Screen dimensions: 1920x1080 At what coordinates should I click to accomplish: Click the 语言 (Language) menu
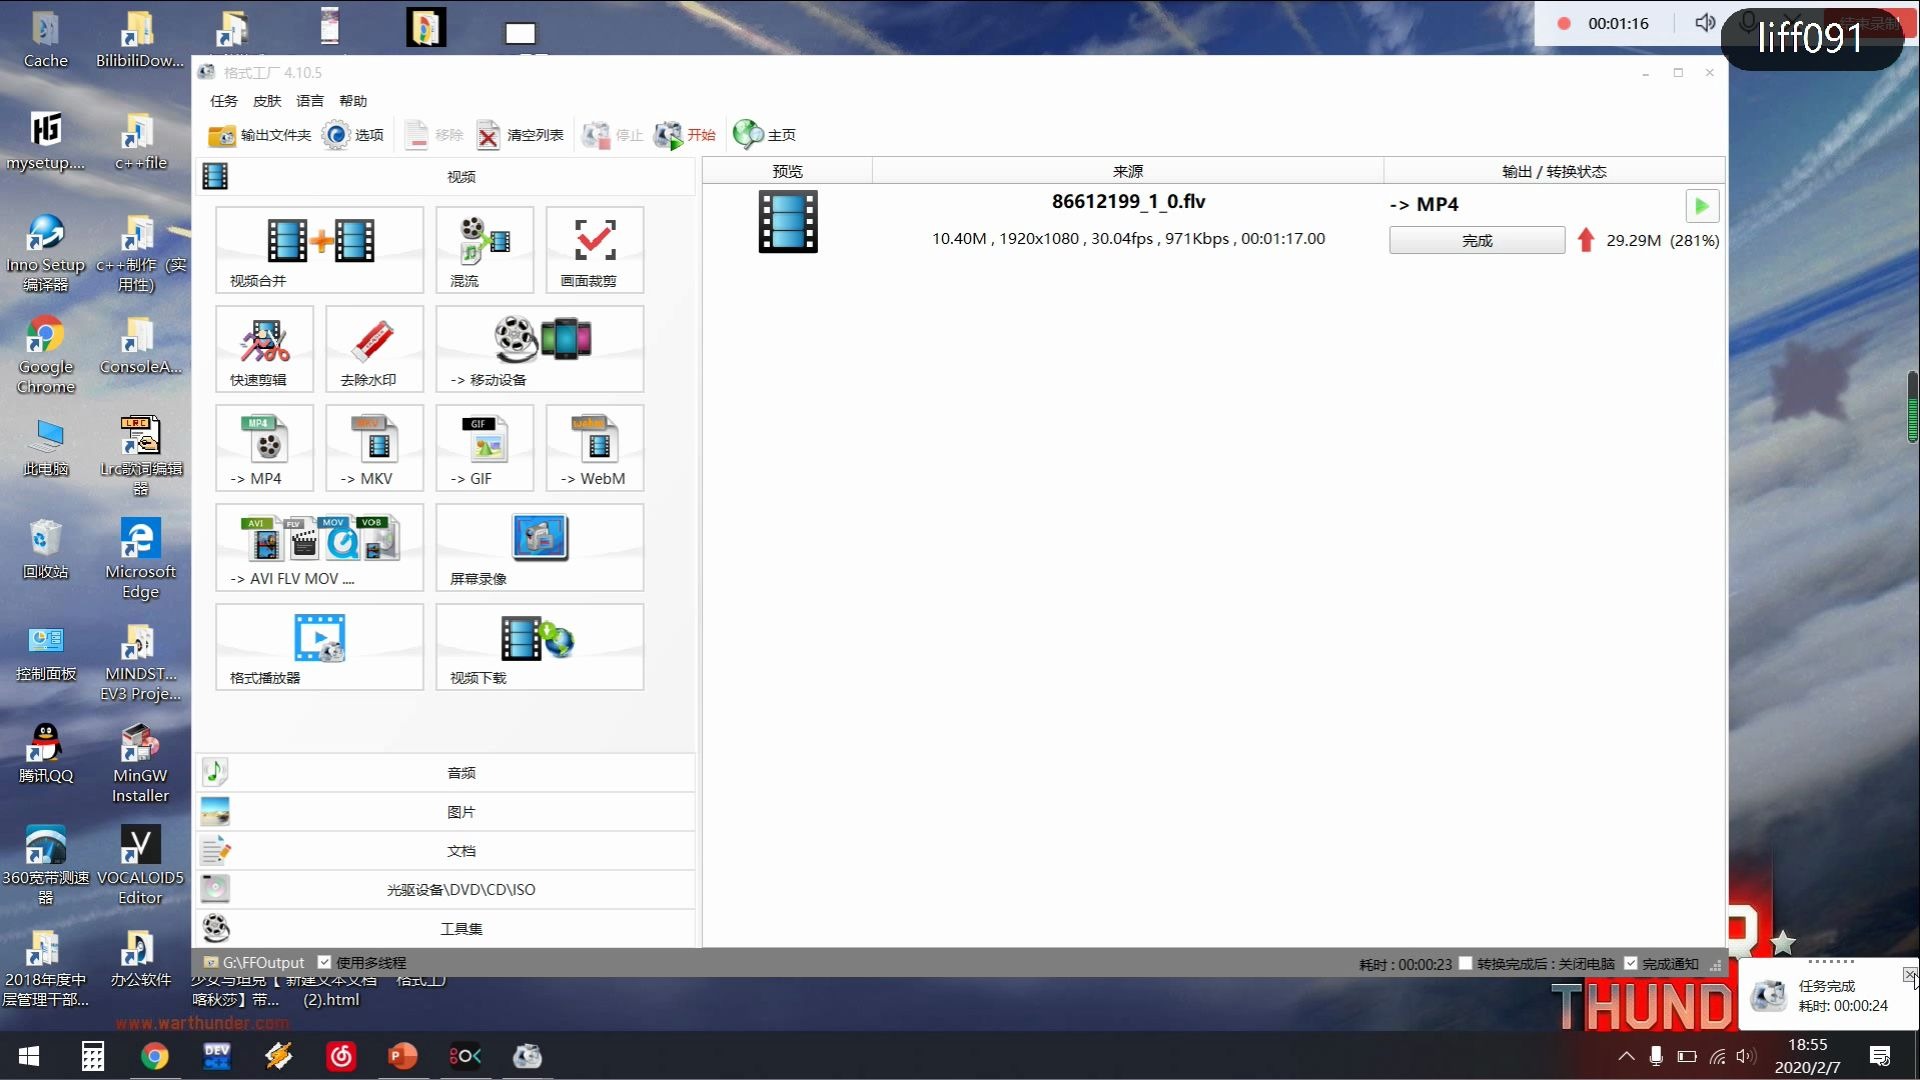click(x=309, y=100)
